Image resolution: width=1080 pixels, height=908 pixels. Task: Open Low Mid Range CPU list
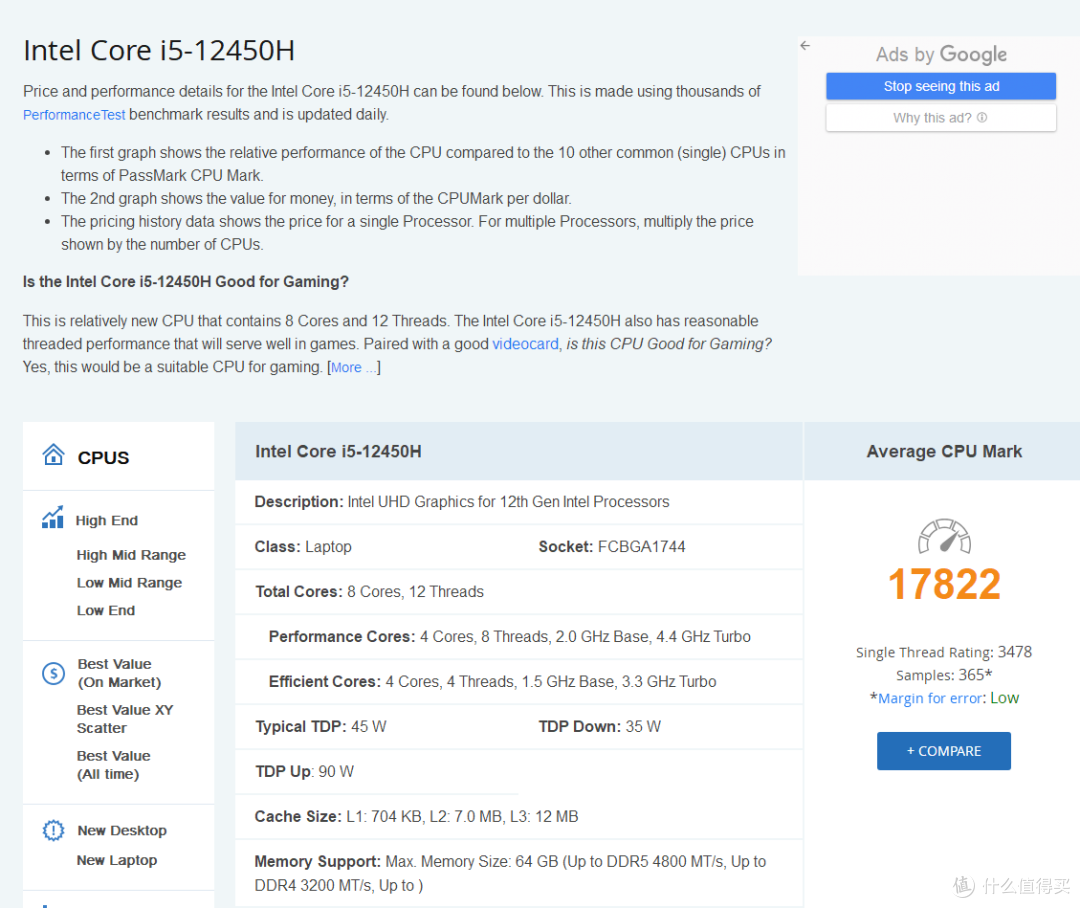(x=129, y=583)
